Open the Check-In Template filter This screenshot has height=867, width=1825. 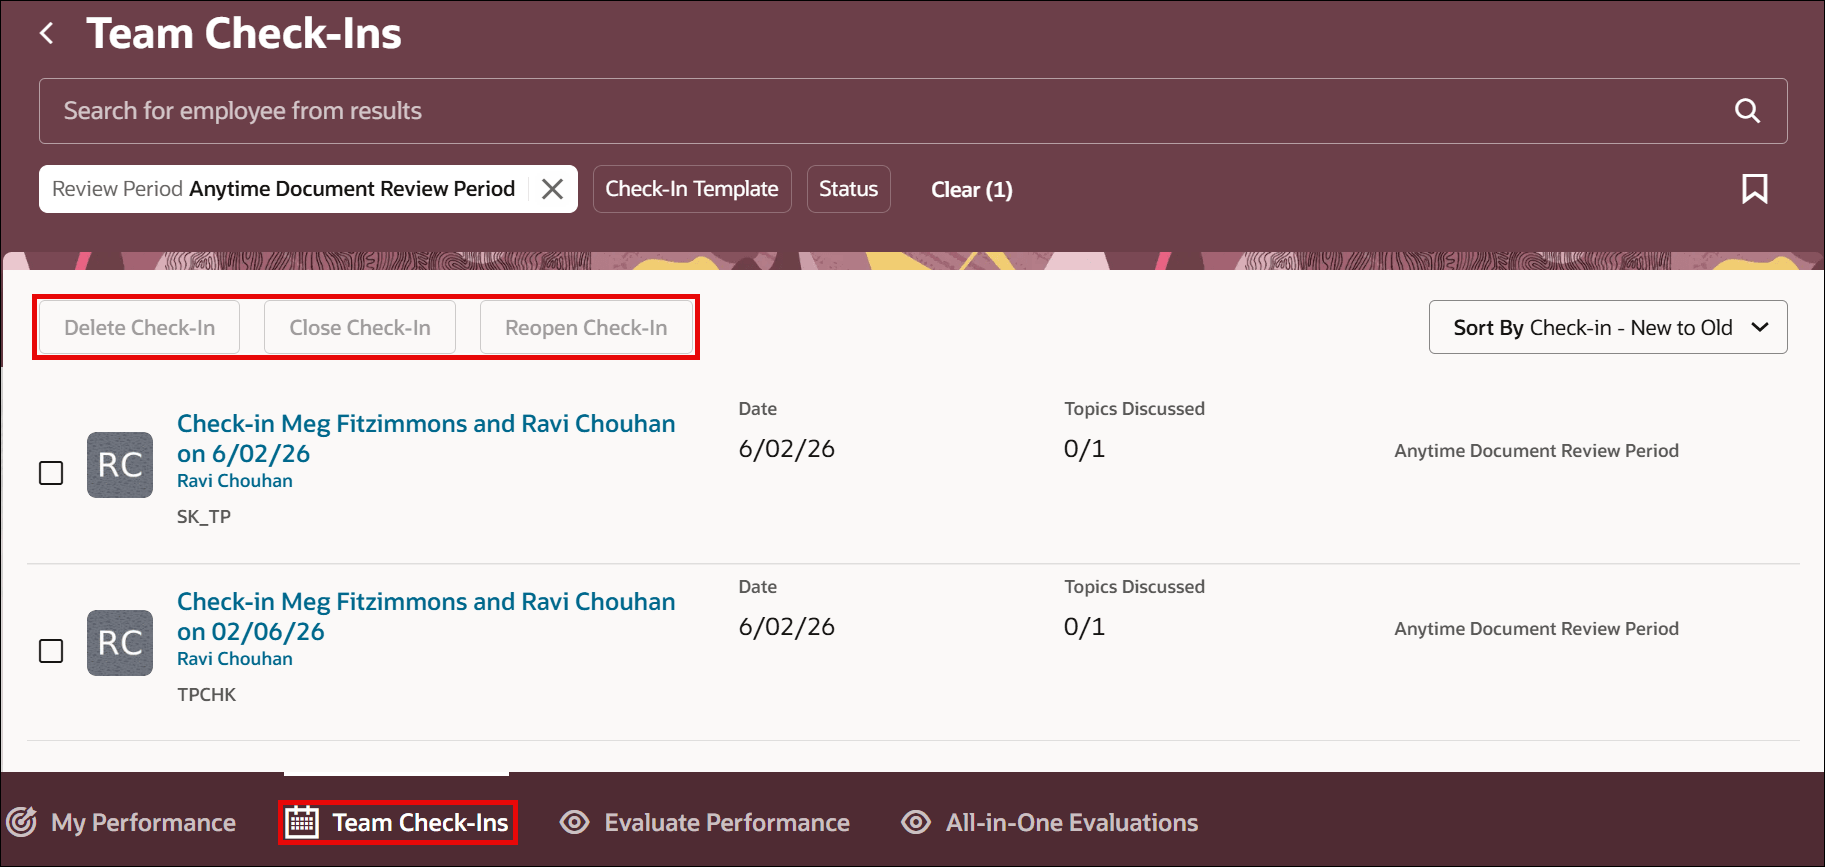click(692, 189)
